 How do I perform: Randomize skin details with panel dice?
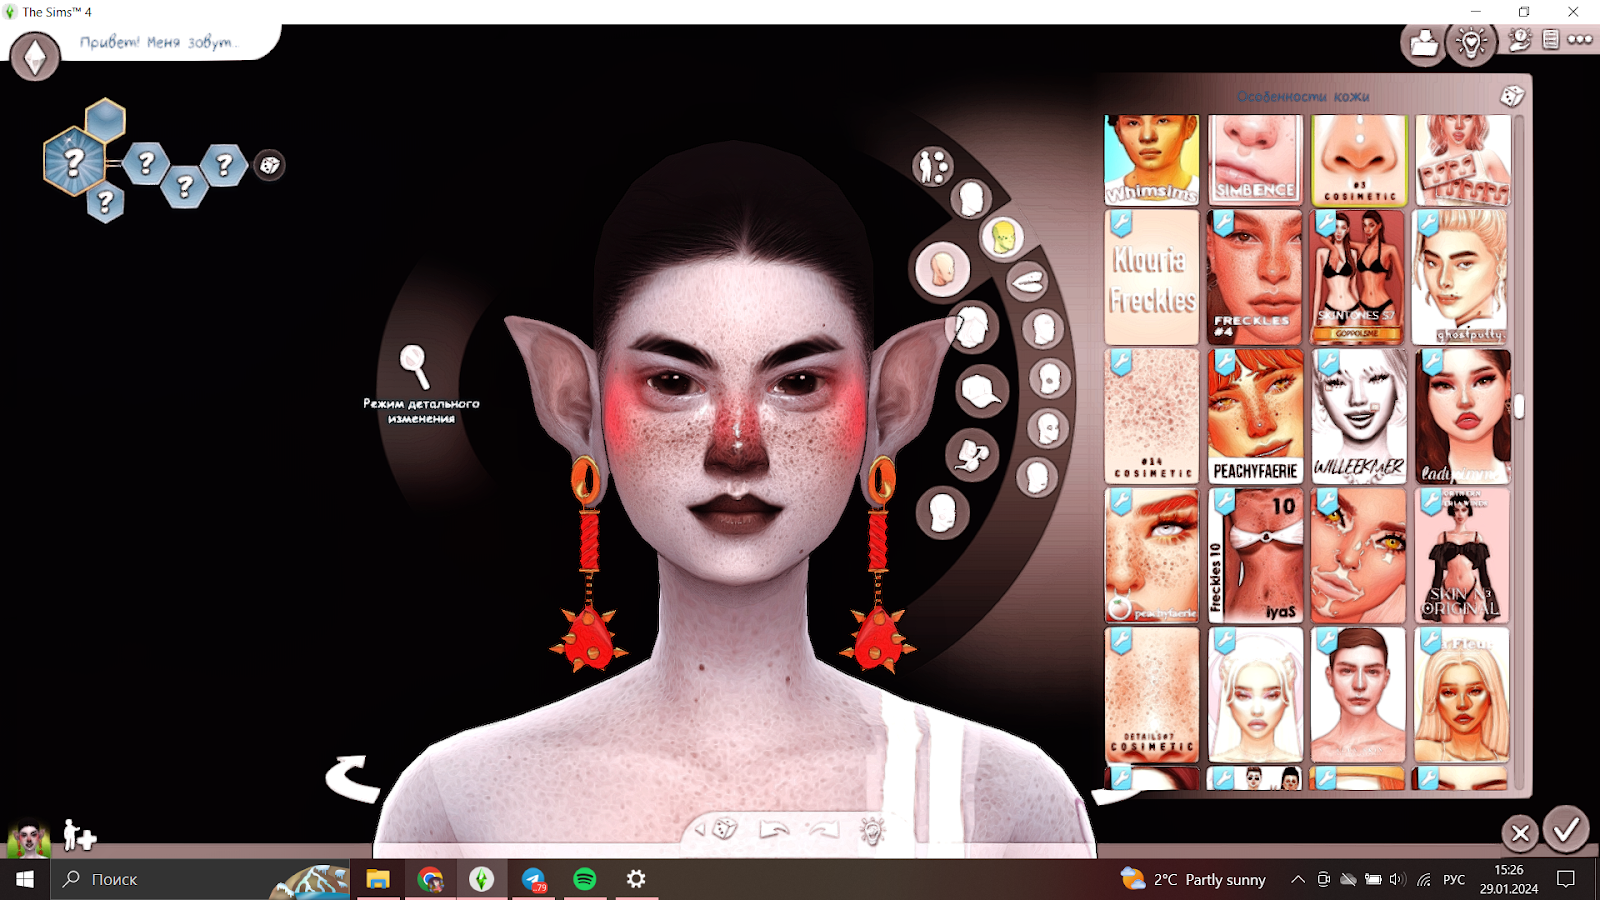coord(1511,96)
